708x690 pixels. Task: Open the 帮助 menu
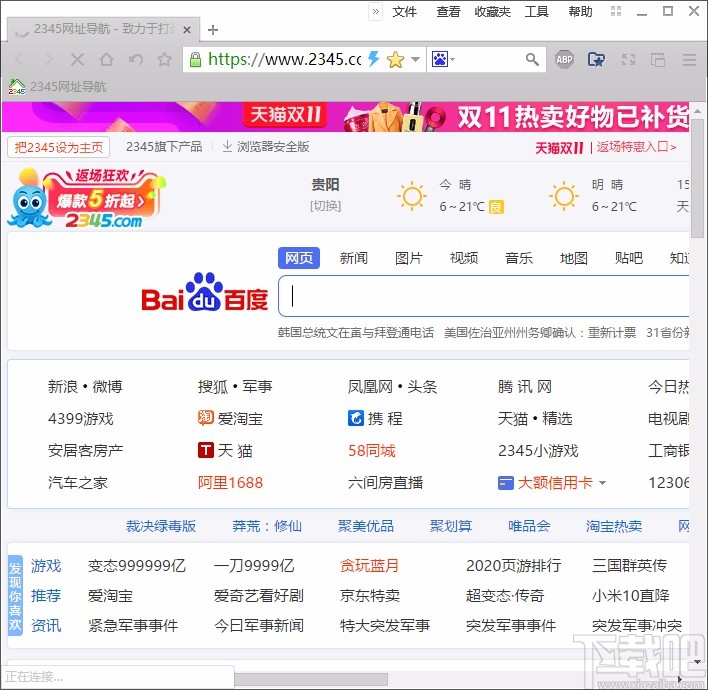coord(580,11)
